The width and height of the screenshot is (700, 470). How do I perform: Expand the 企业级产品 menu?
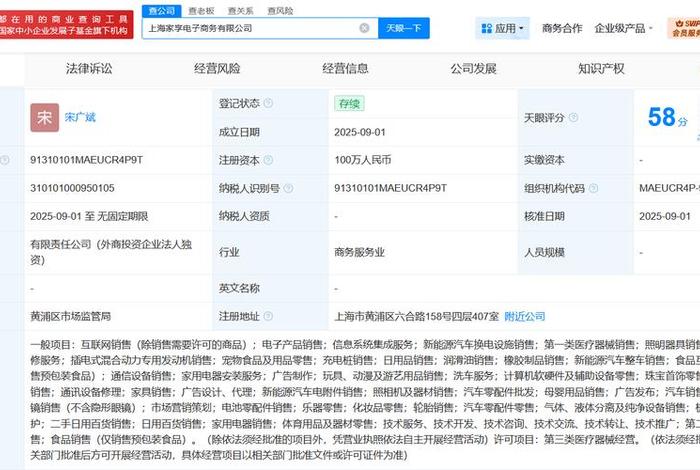pos(623,29)
